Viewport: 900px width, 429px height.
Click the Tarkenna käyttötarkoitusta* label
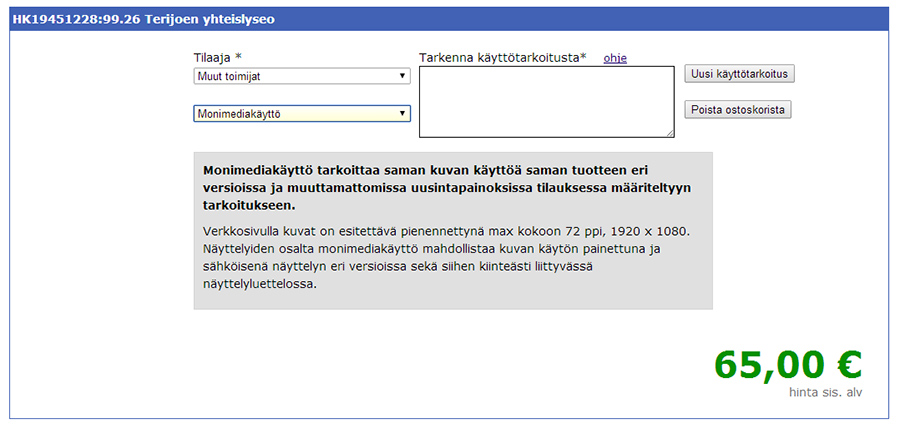coord(503,57)
